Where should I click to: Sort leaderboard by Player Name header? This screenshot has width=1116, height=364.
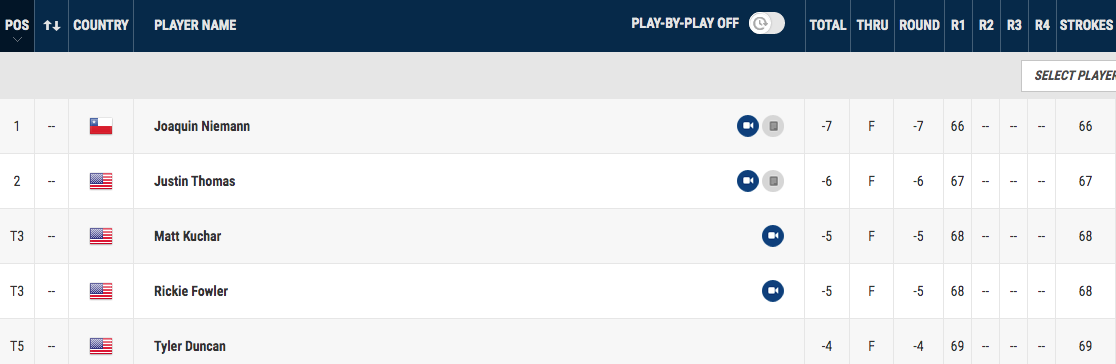tap(195, 25)
